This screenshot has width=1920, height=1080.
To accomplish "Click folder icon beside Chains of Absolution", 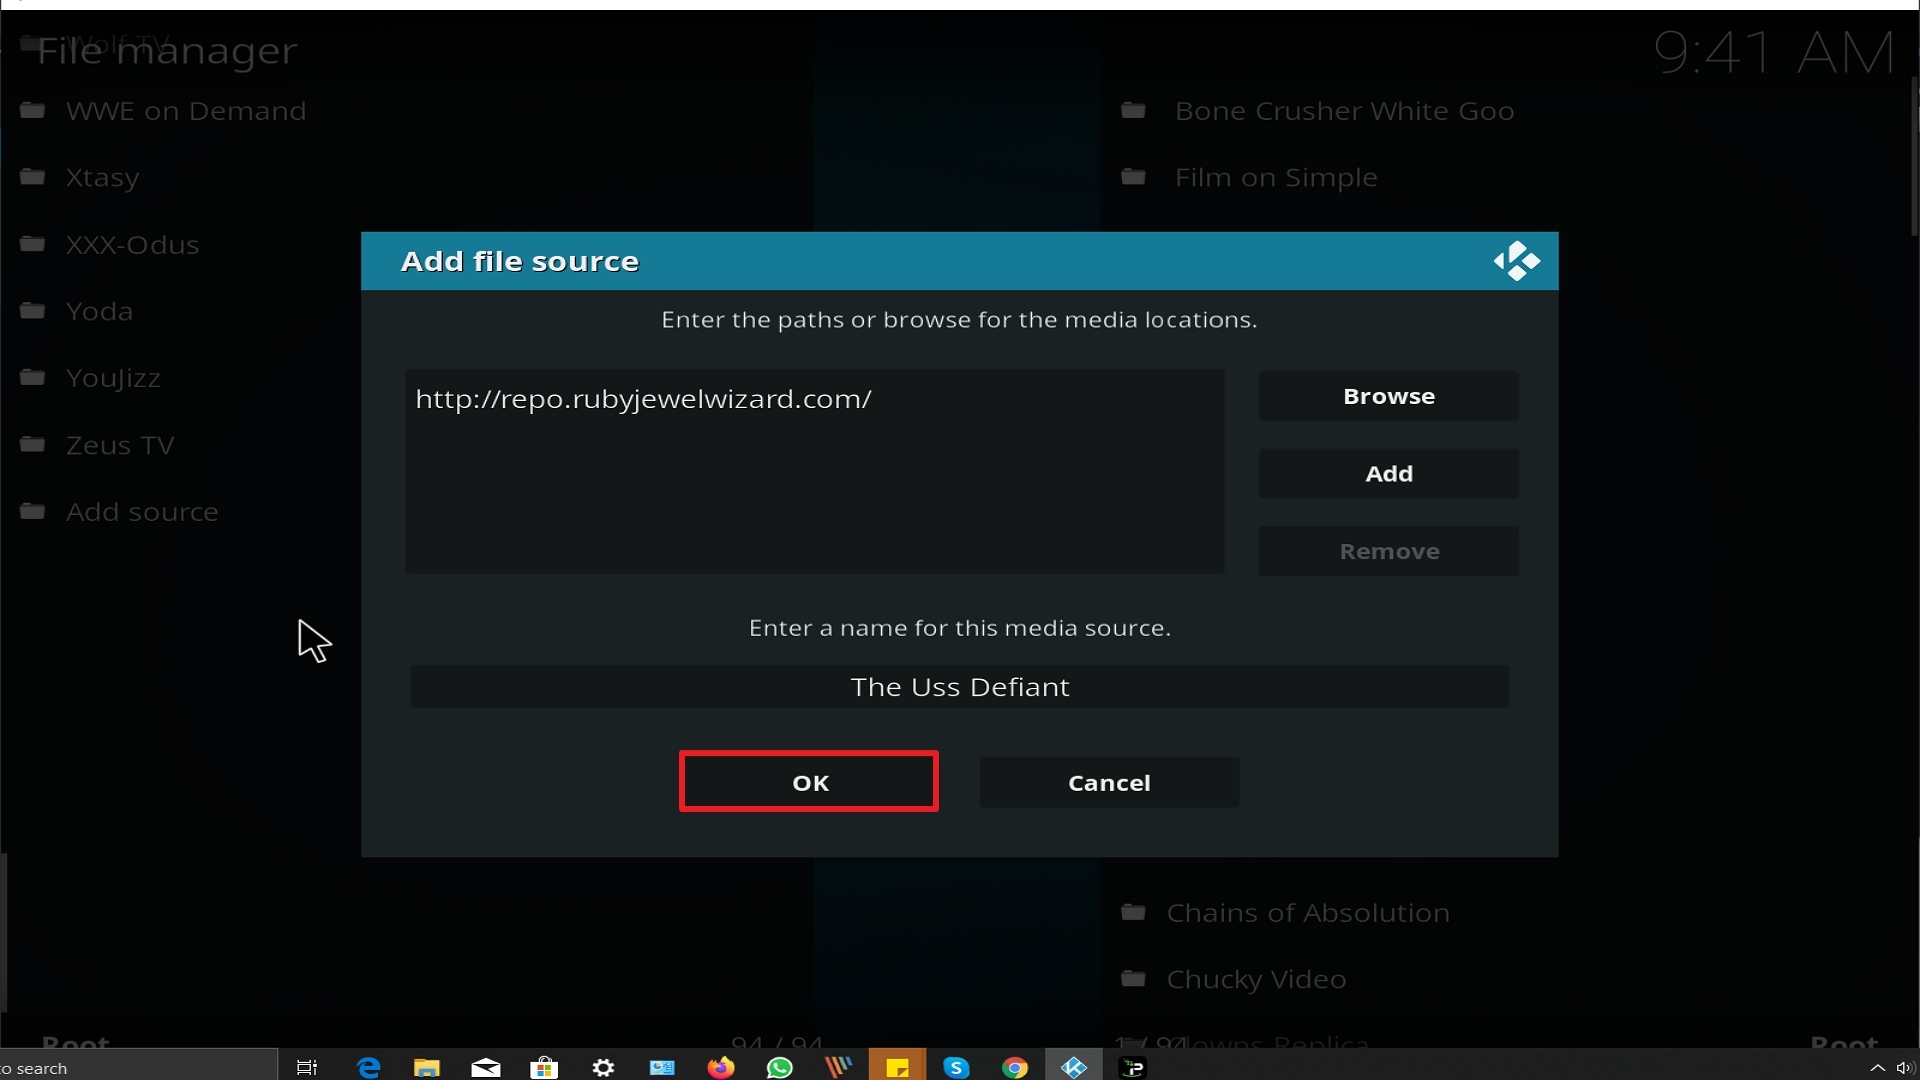I will click(1133, 912).
